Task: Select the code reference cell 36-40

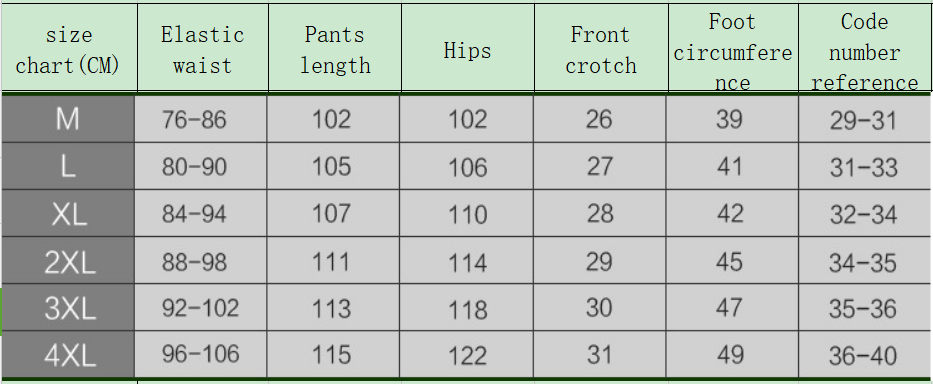Action: [865, 355]
